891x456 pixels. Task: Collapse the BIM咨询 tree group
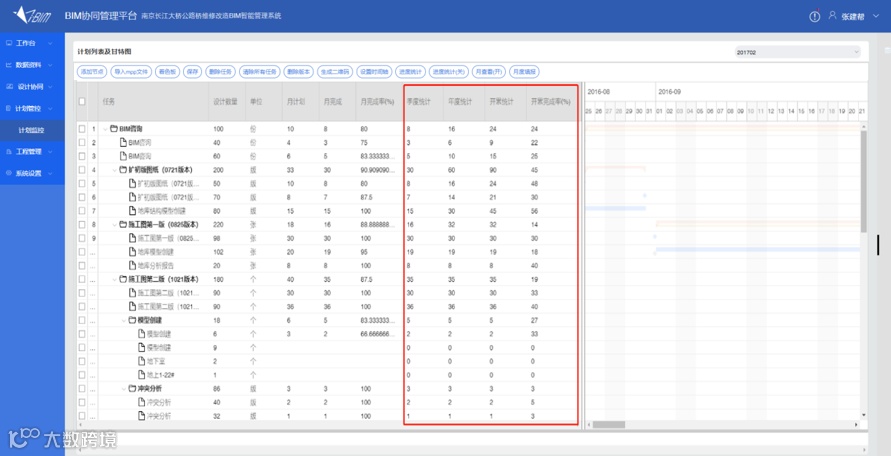(105, 129)
